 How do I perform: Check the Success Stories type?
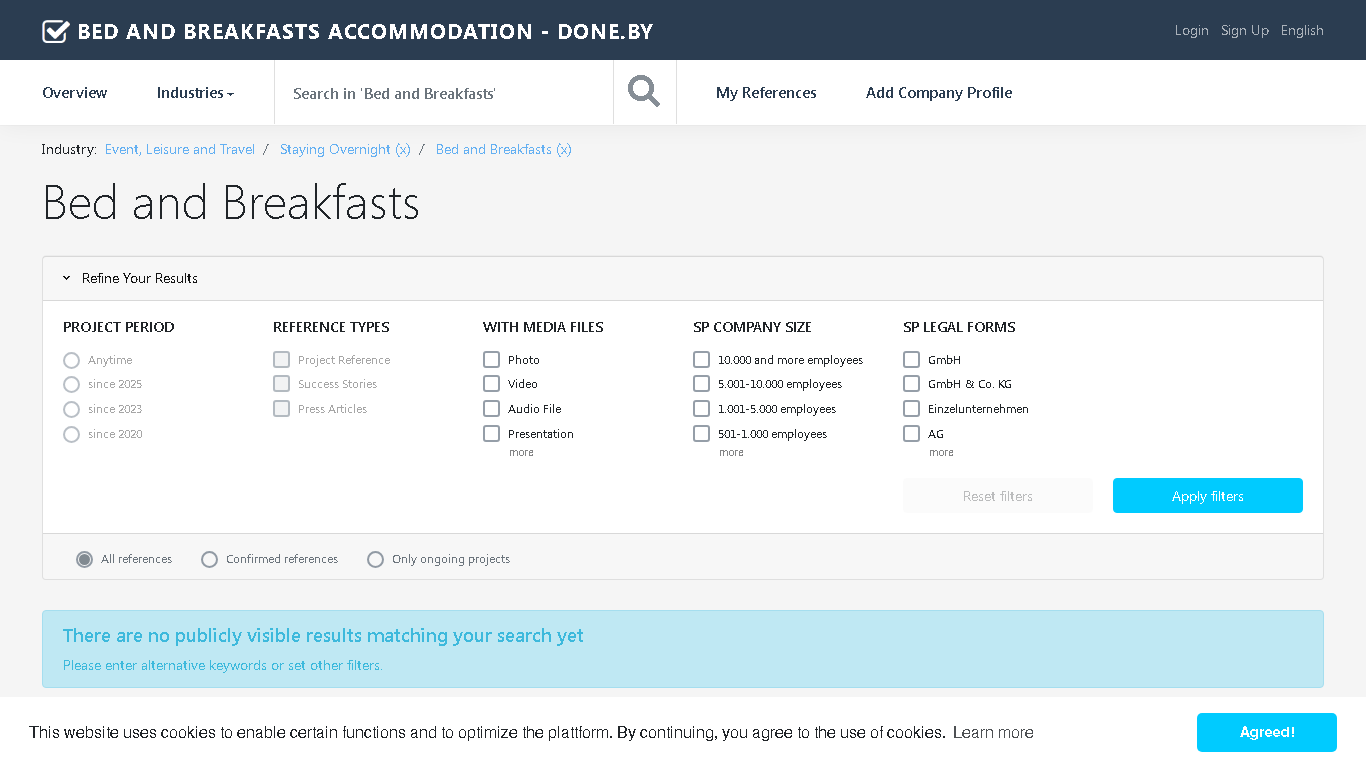tap(282, 384)
